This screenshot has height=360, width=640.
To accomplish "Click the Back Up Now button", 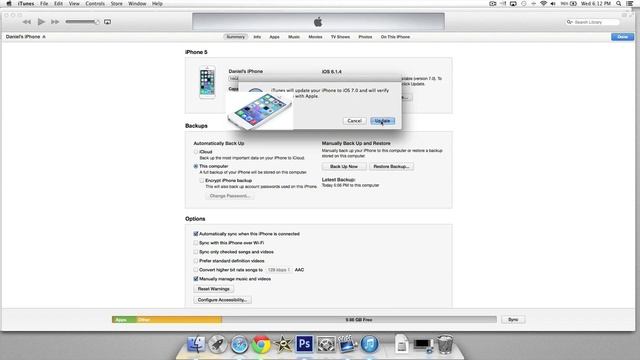I will pos(344,167).
